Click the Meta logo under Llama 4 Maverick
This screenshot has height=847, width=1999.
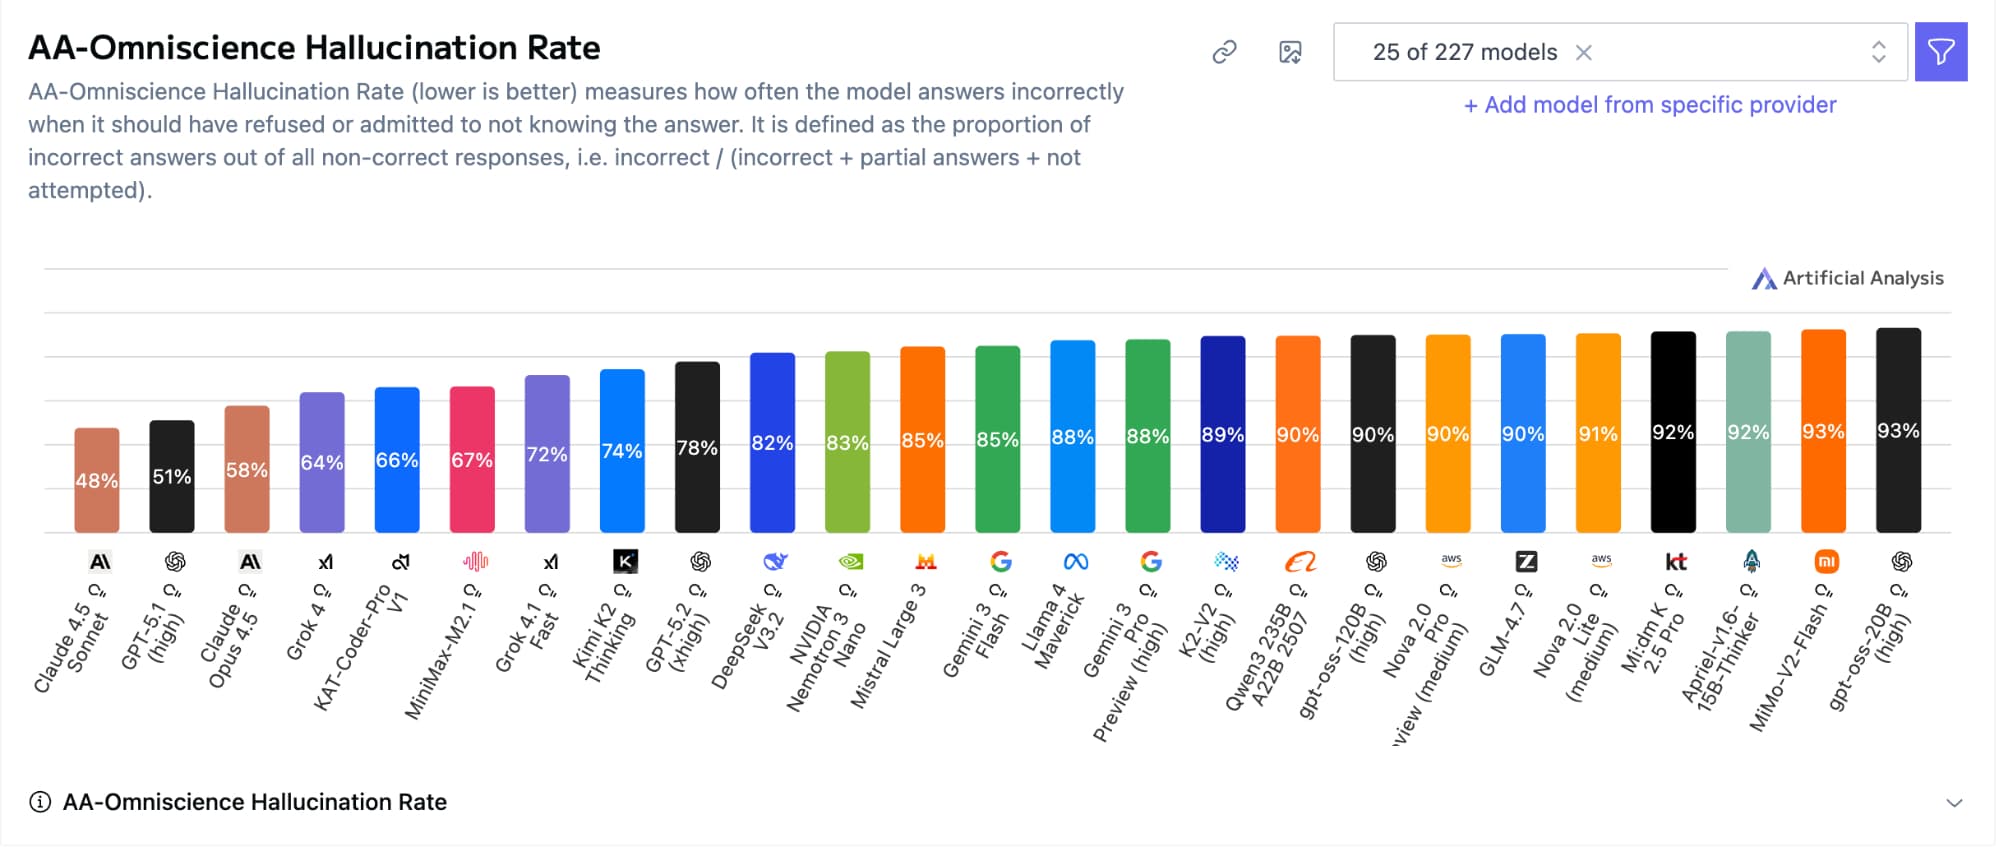tap(1076, 562)
